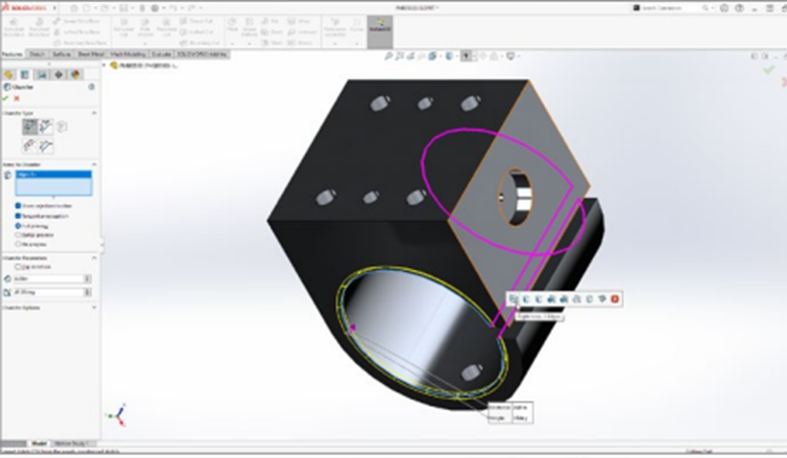The width and height of the screenshot is (787, 458).
Task: Select Partial preview radio button
Action: pos(18,235)
